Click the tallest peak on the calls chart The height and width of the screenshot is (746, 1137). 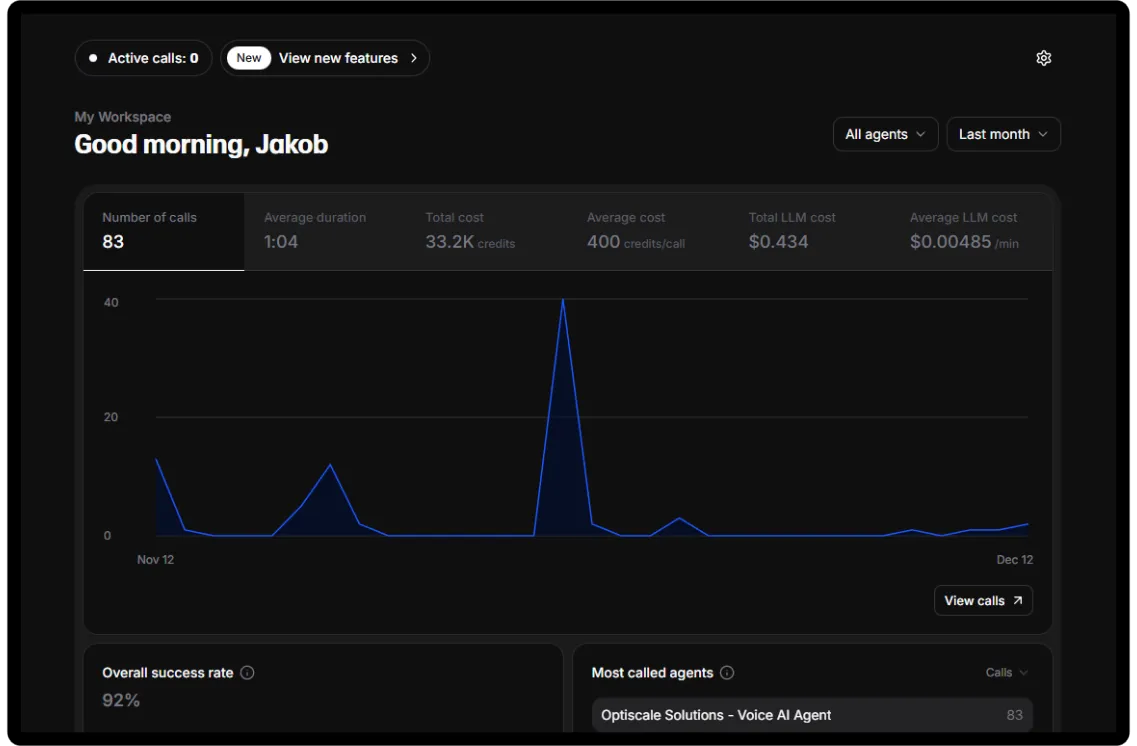point(563,300)
